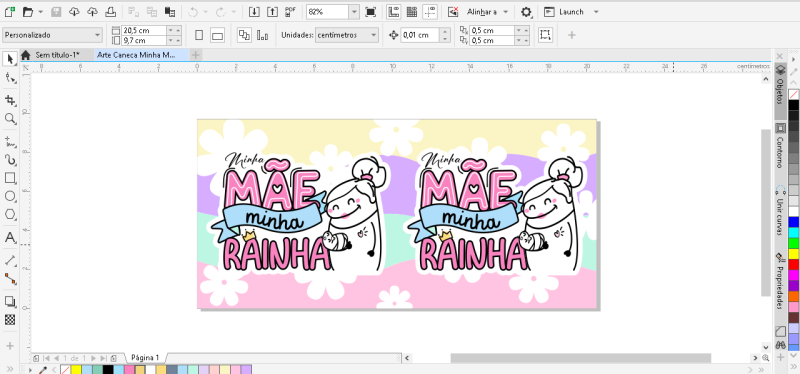
Task: Toggle snapping off icon
Action: click(x=453, y=11)
